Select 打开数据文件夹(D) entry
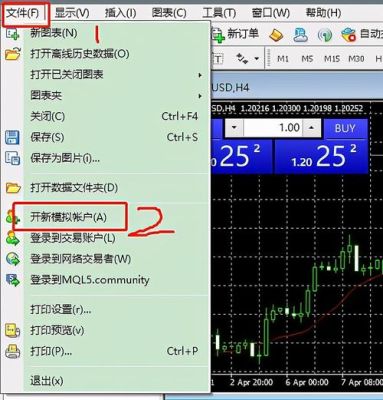 [x=117, y=188]
